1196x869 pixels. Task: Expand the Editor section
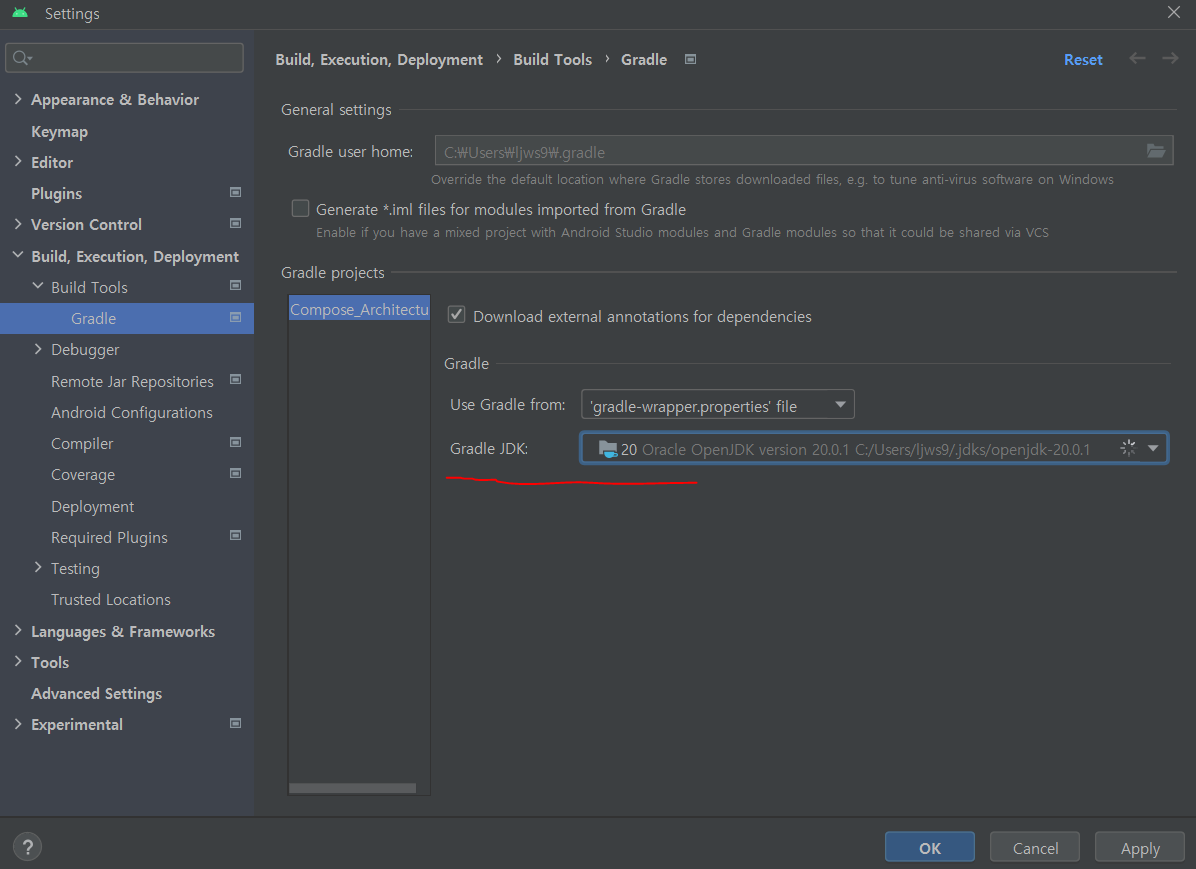pos(18,162)
